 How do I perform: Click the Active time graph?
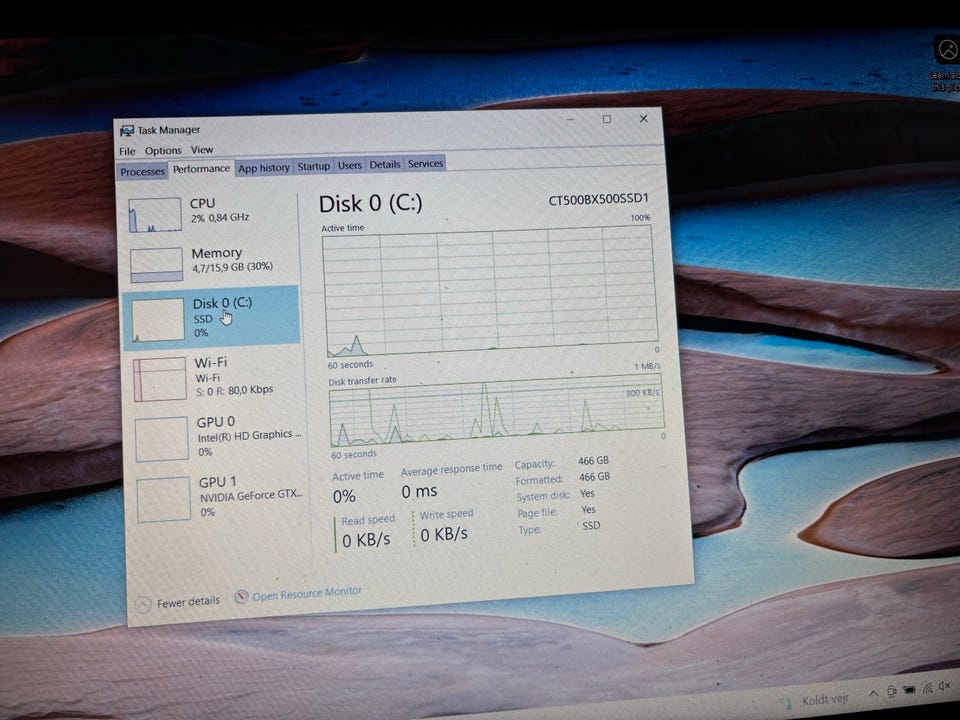point(492,290)
